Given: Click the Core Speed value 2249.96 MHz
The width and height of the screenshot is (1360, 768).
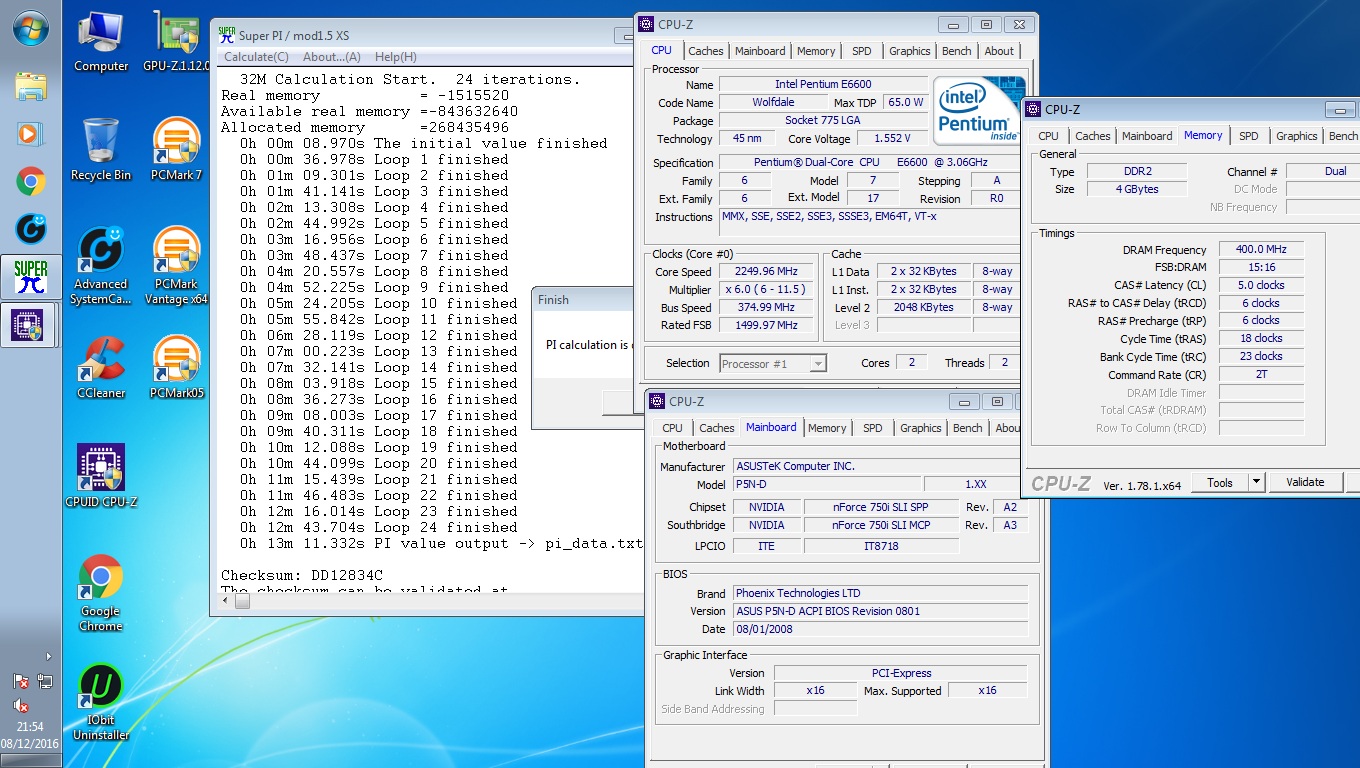Looking at the screenshot, I should (767, 272).
